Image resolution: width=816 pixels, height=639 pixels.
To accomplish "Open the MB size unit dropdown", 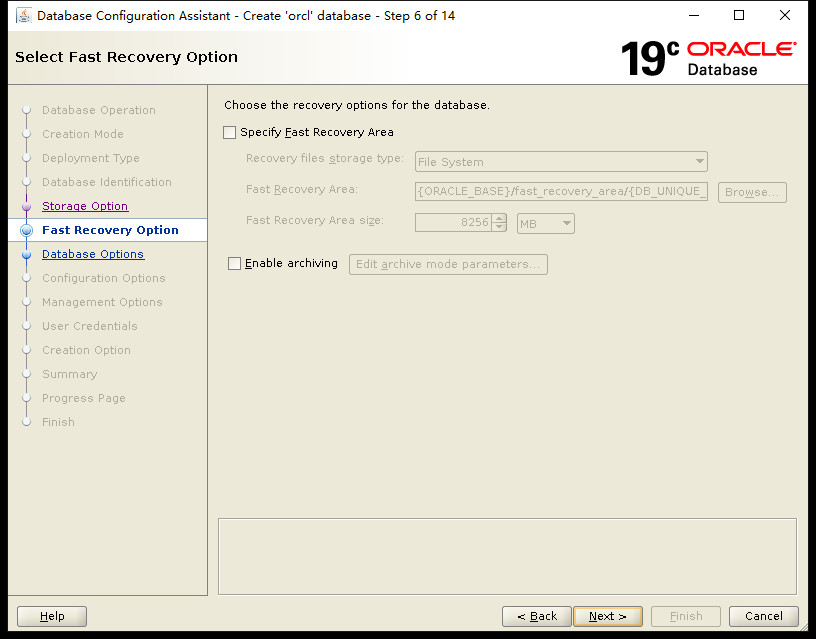I will 545,224.
